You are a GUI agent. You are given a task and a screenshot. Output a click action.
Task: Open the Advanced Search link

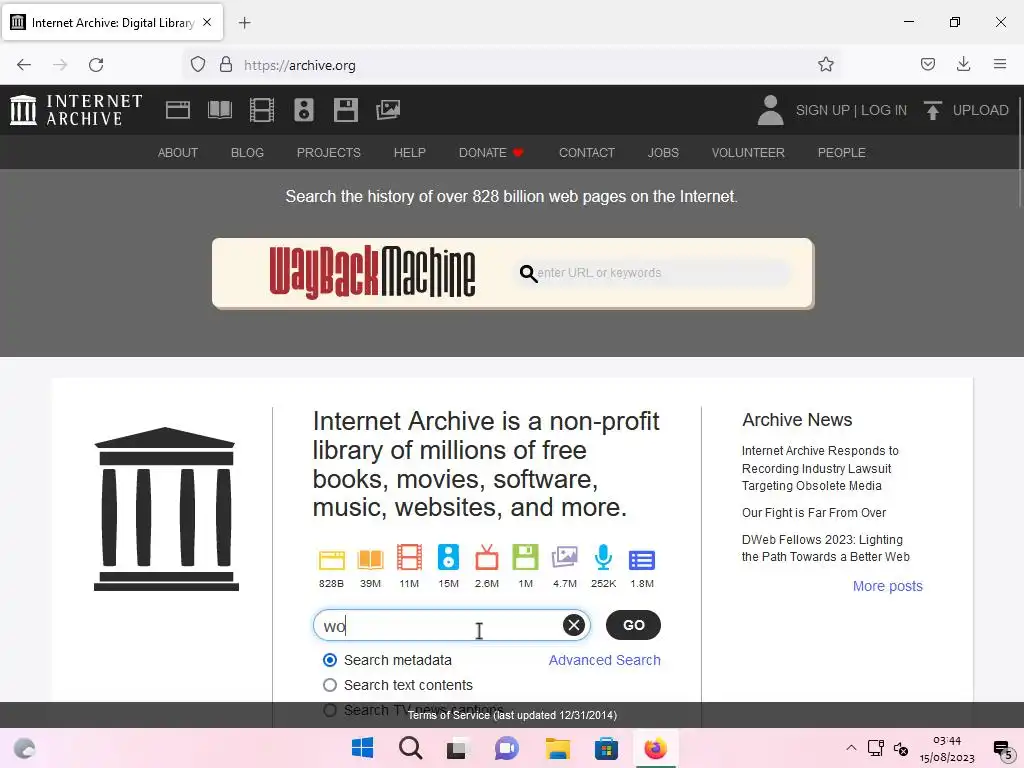click(x=604, y=660)
